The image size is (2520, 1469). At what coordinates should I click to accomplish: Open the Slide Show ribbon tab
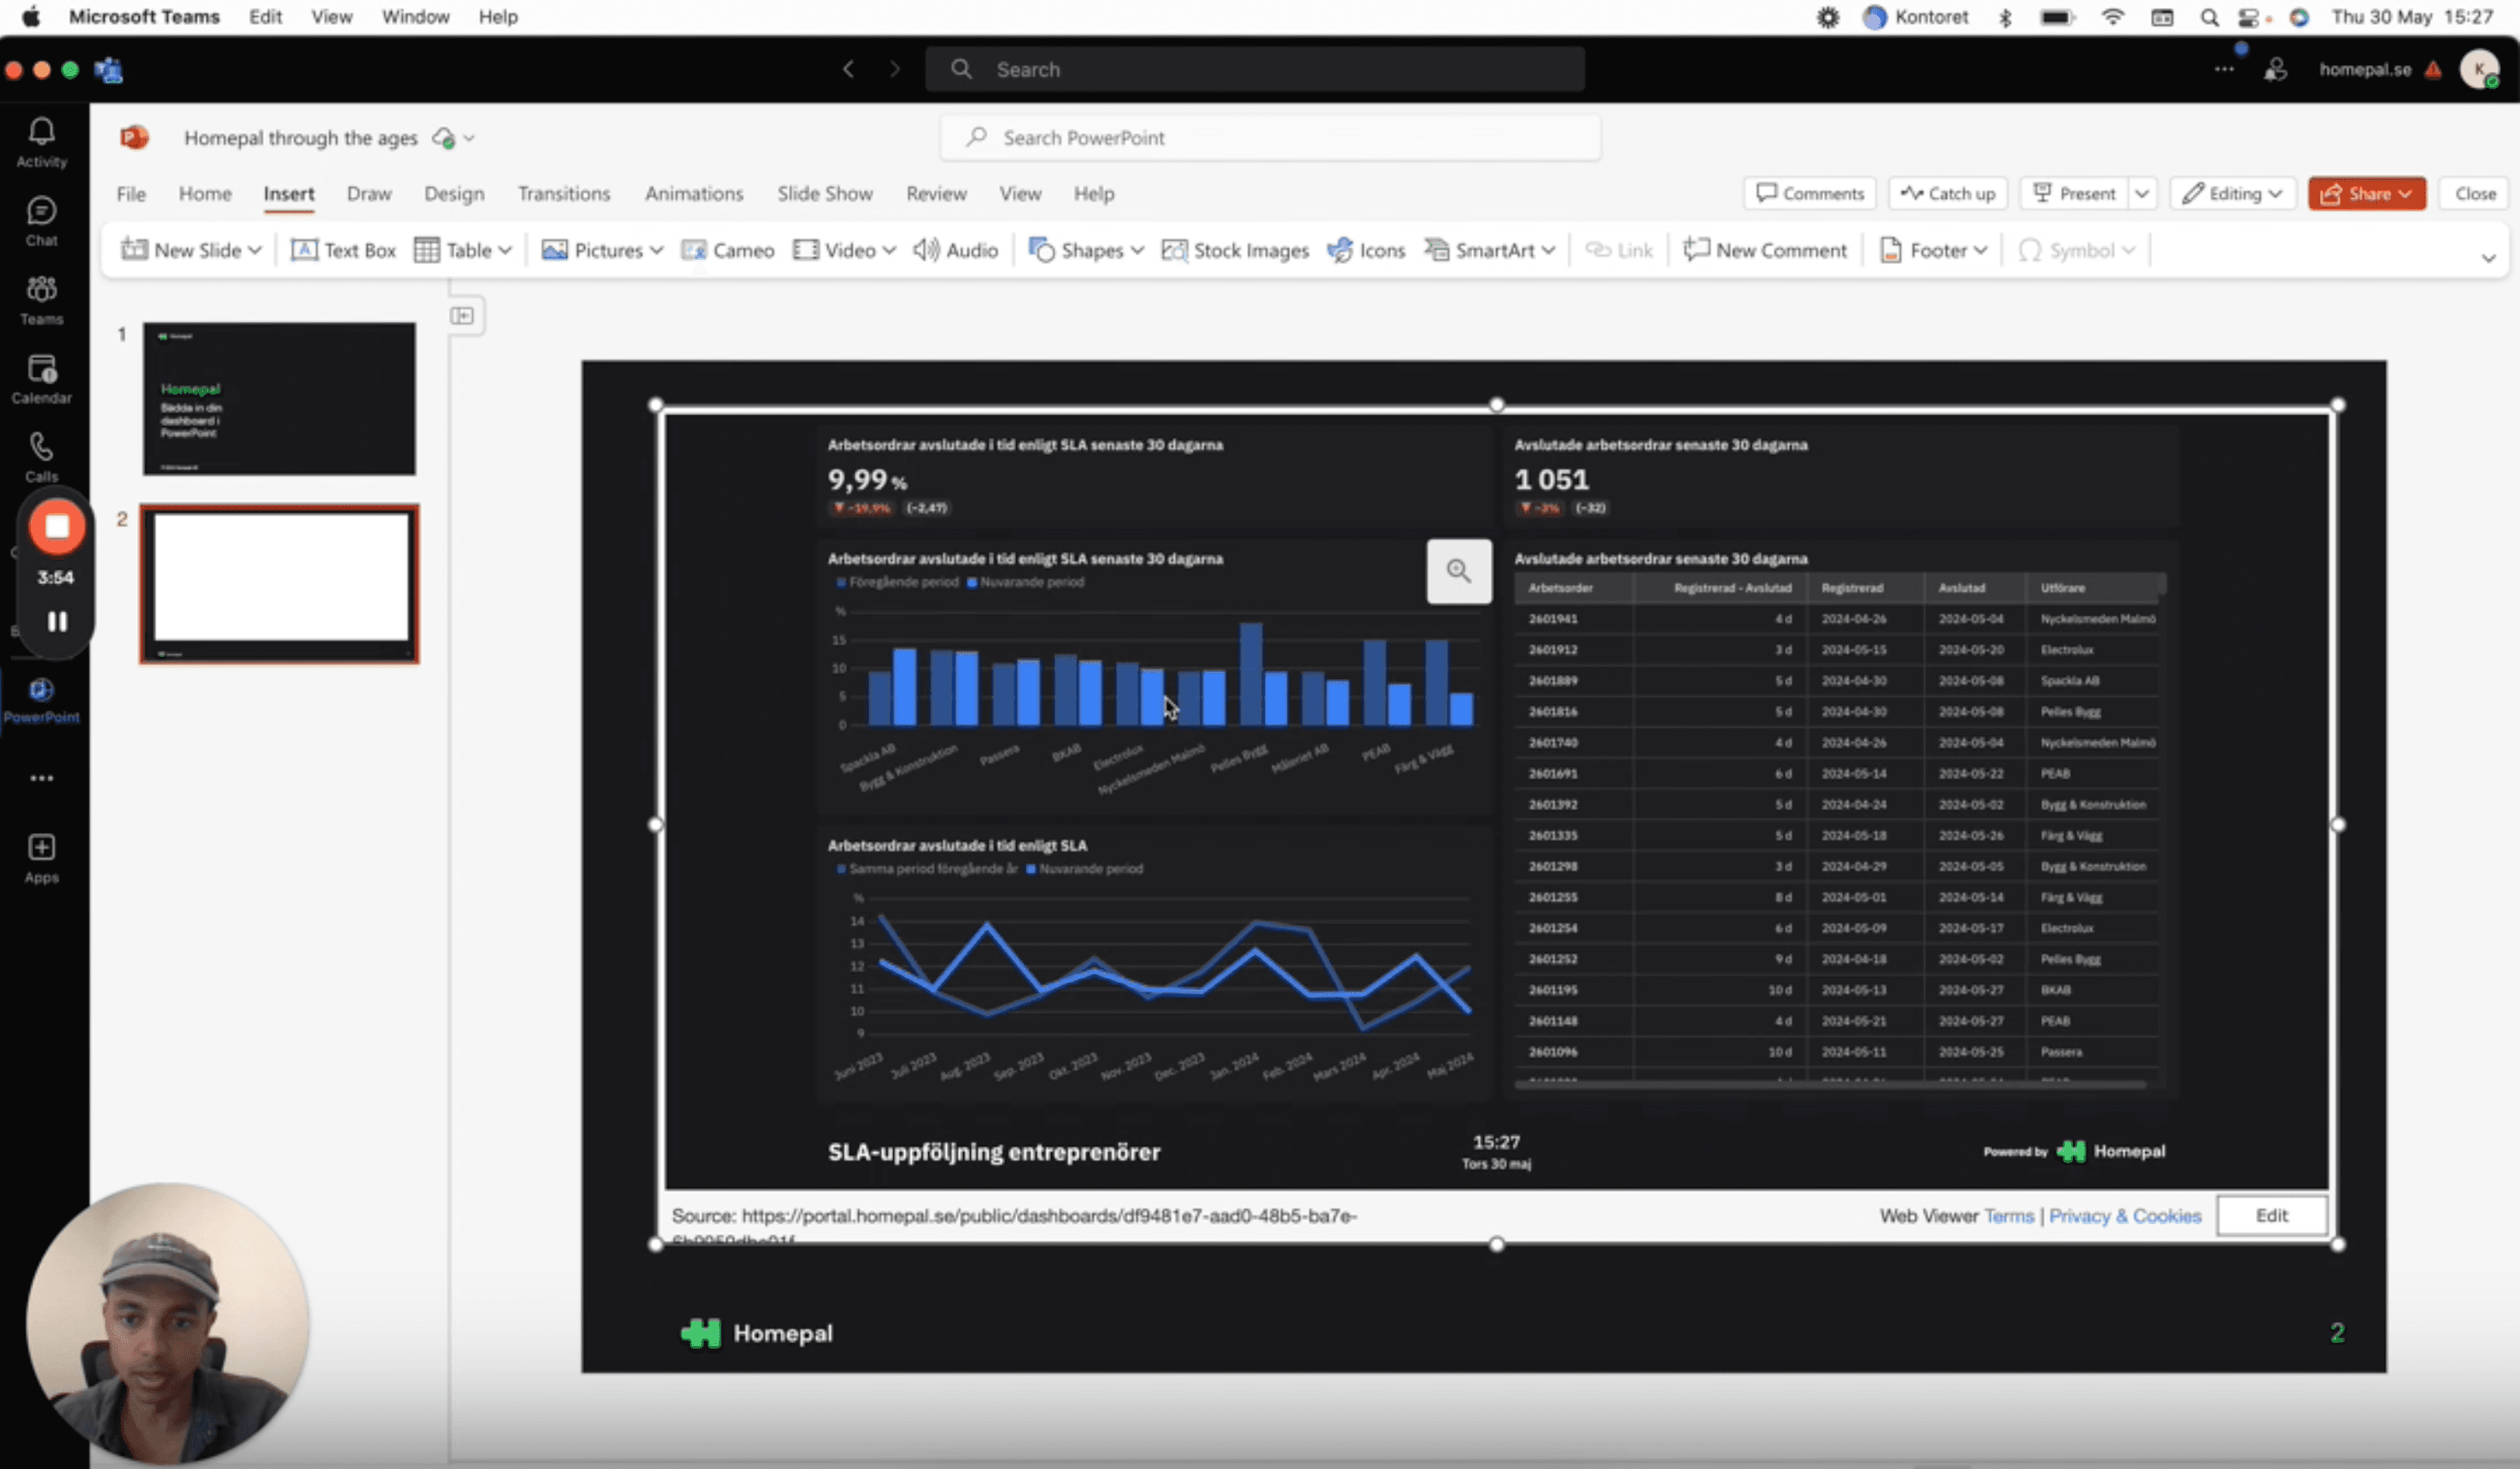click(x=825, y=194)
